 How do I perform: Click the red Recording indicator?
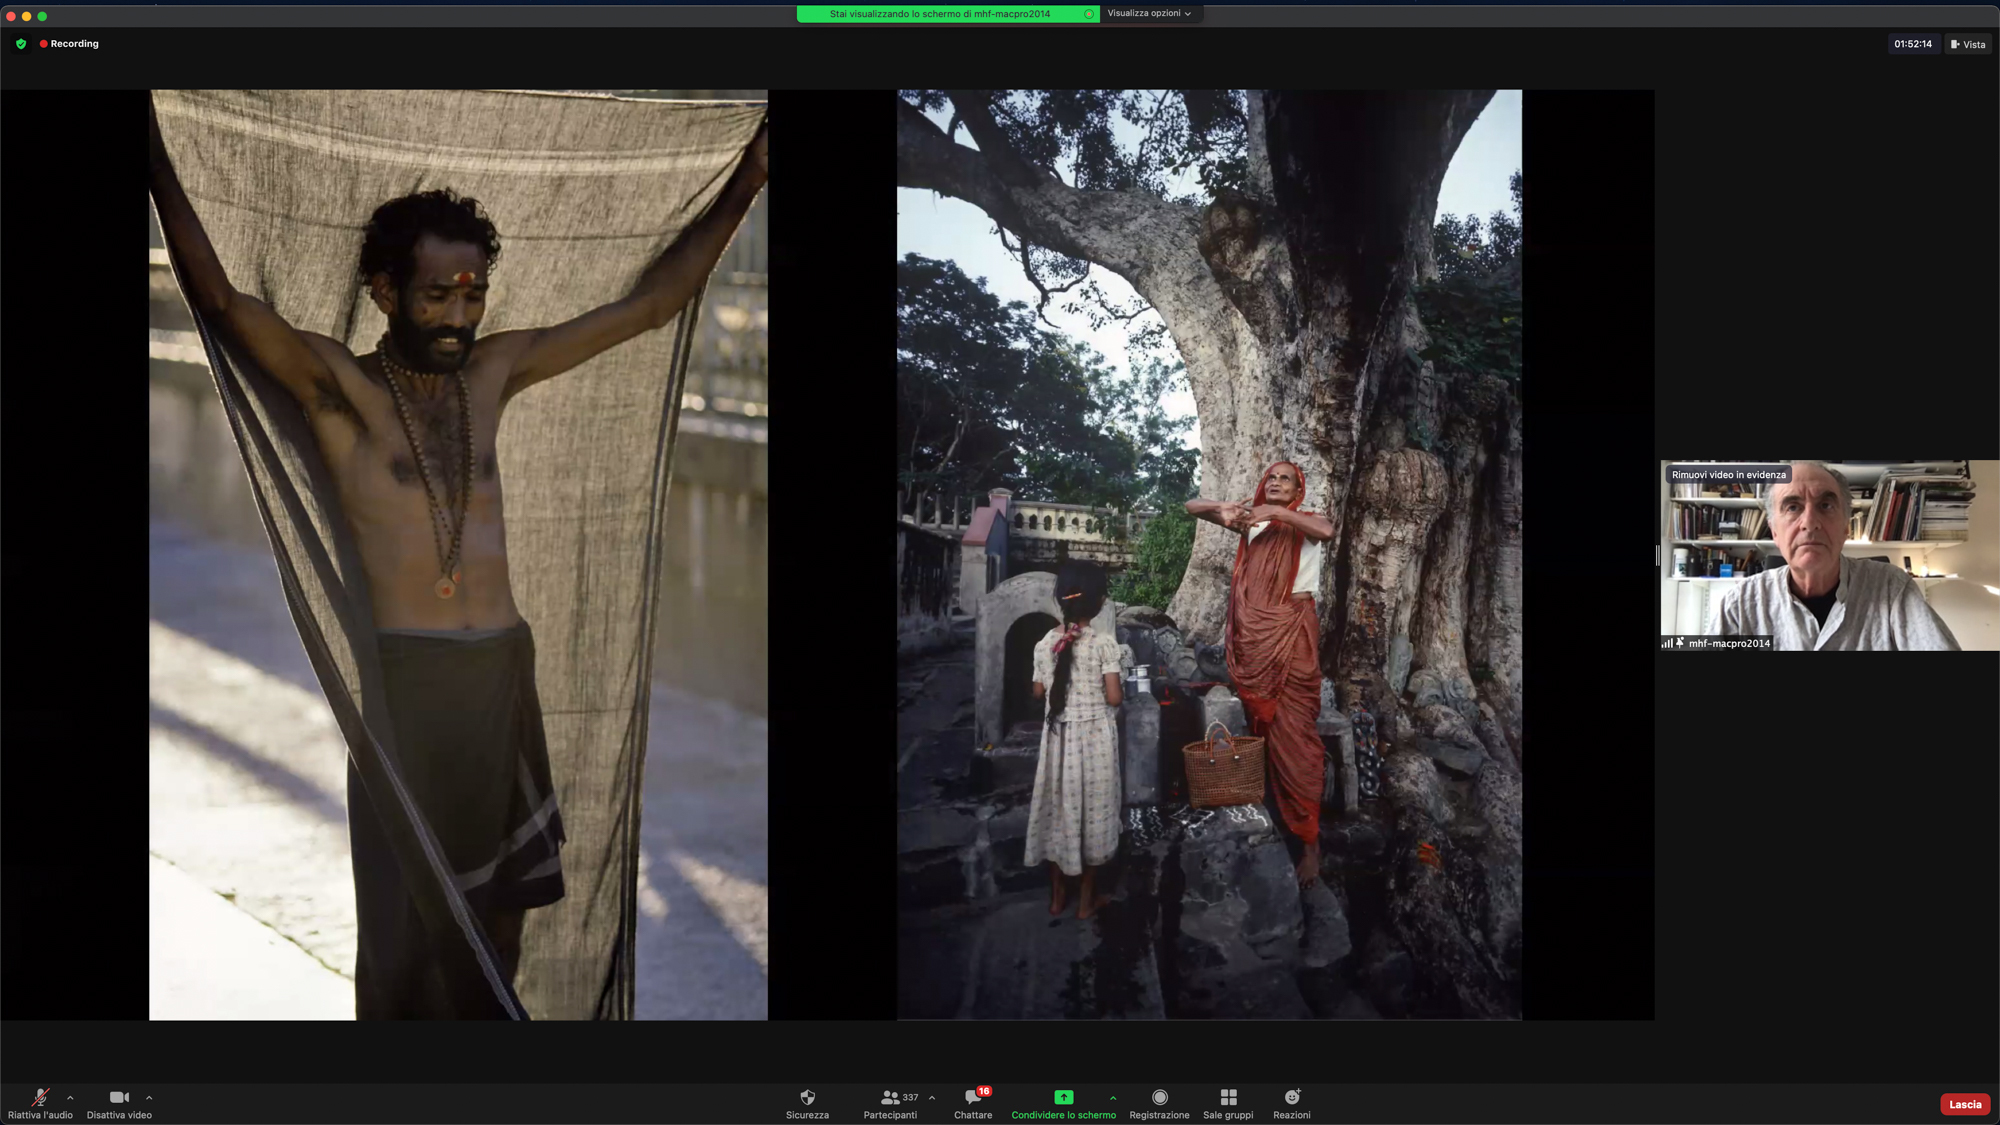69,44
